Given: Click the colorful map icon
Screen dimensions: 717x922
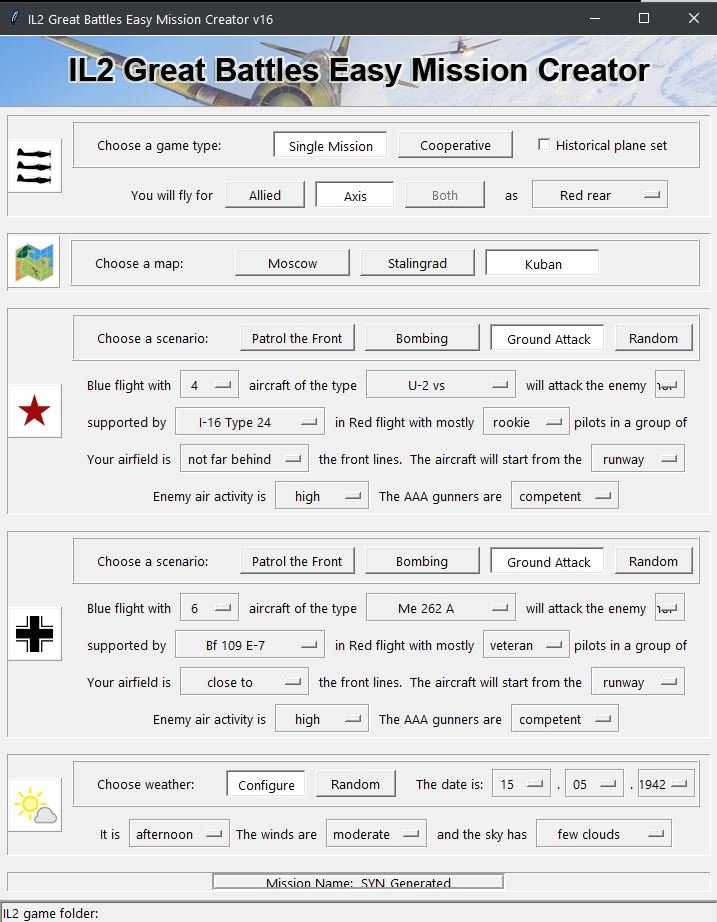Looking at the screenshot, I should coord(34,262).
